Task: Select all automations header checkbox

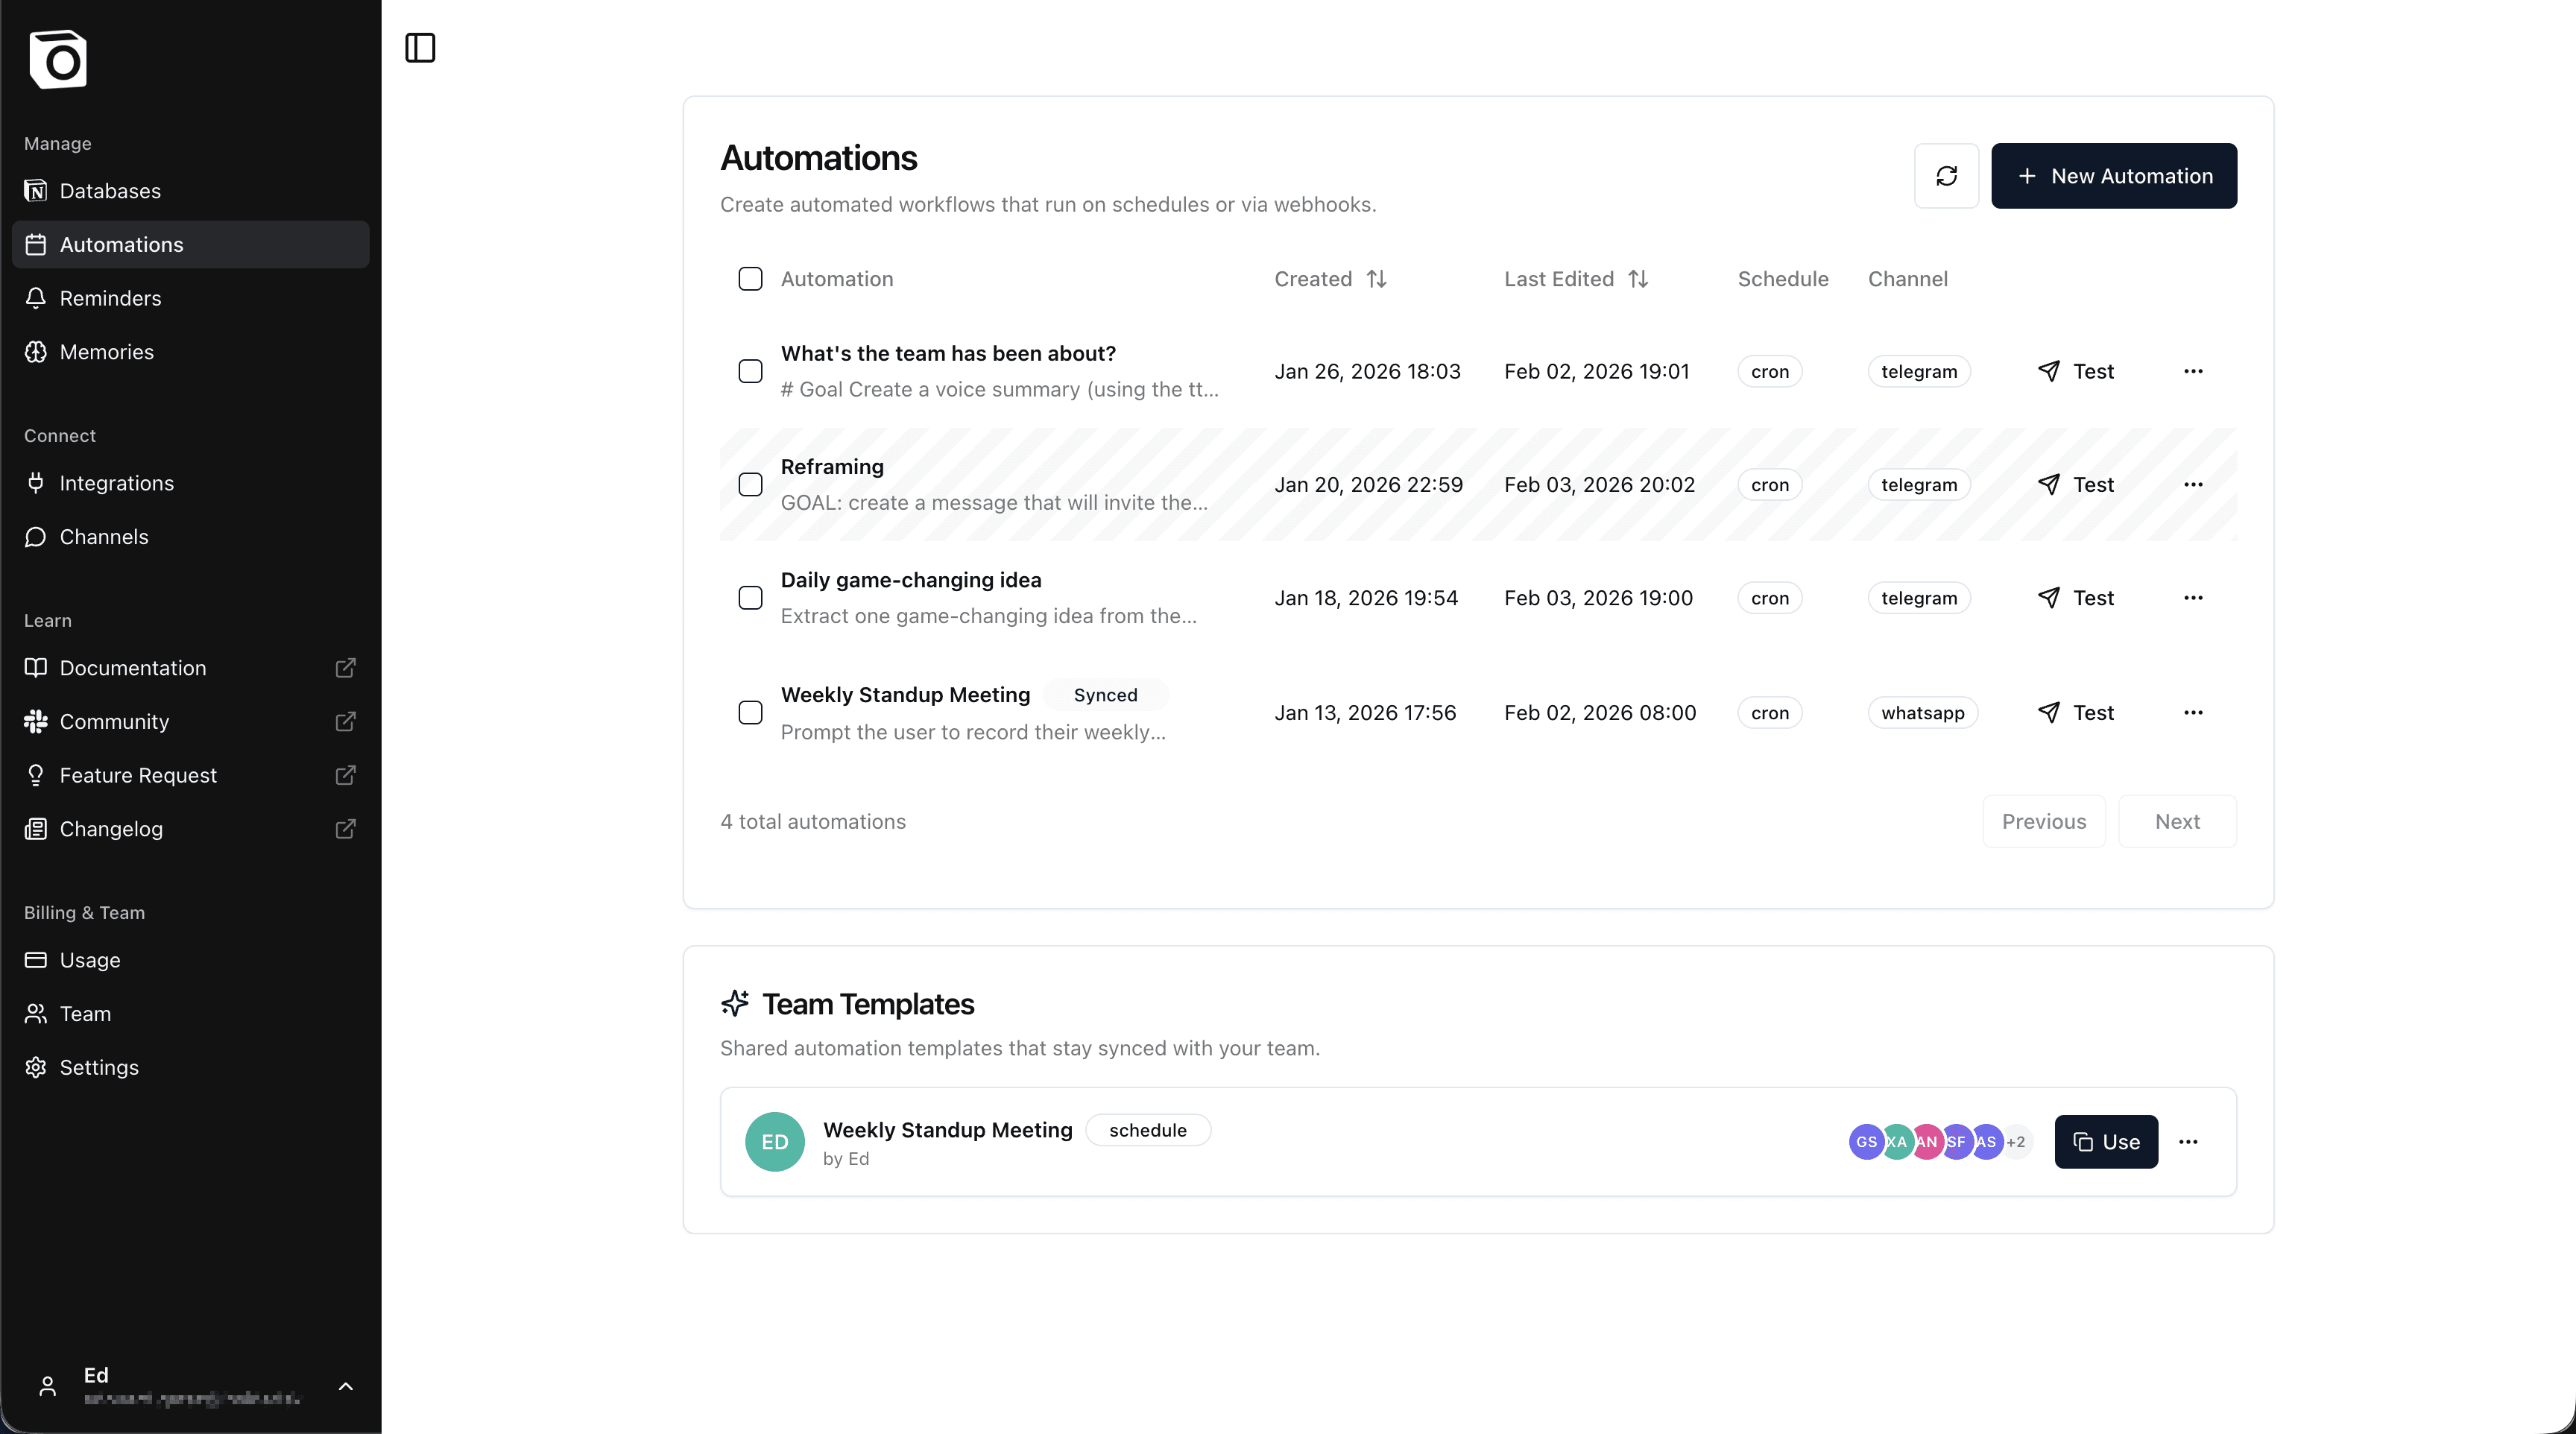Action: (x=750, y=279)
